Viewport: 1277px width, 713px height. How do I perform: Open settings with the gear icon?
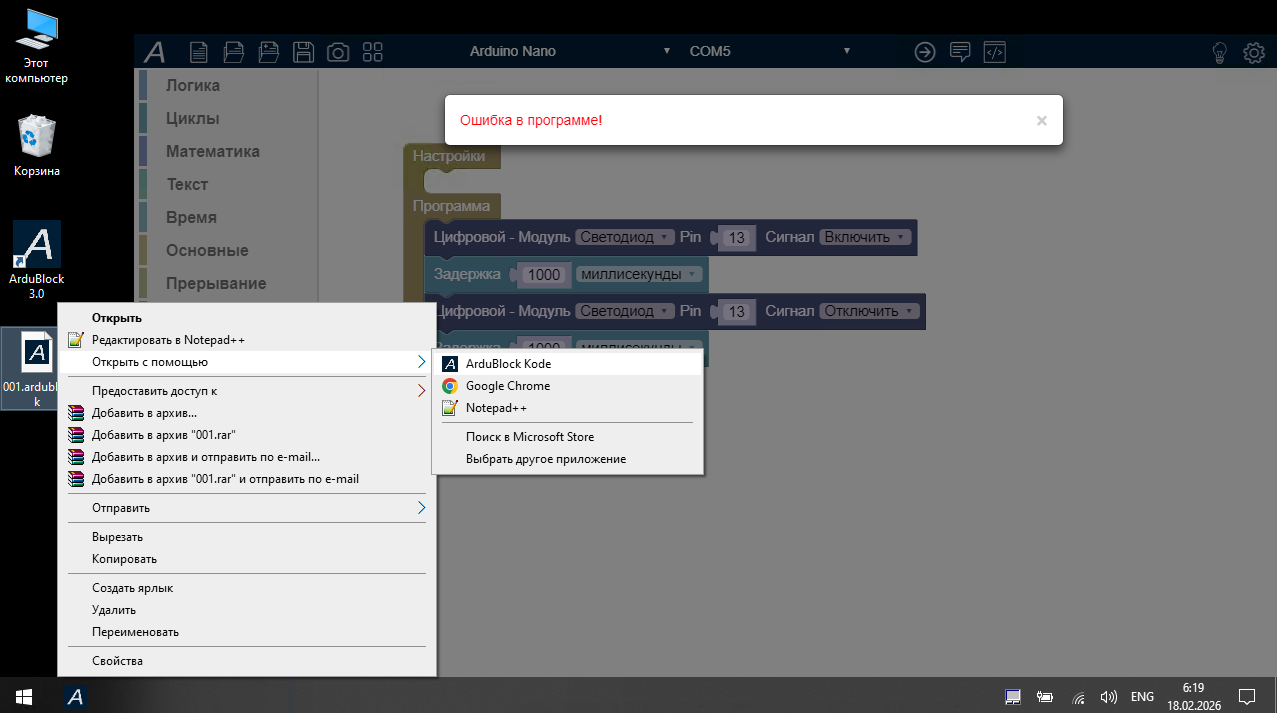[x=1253, y=52]
